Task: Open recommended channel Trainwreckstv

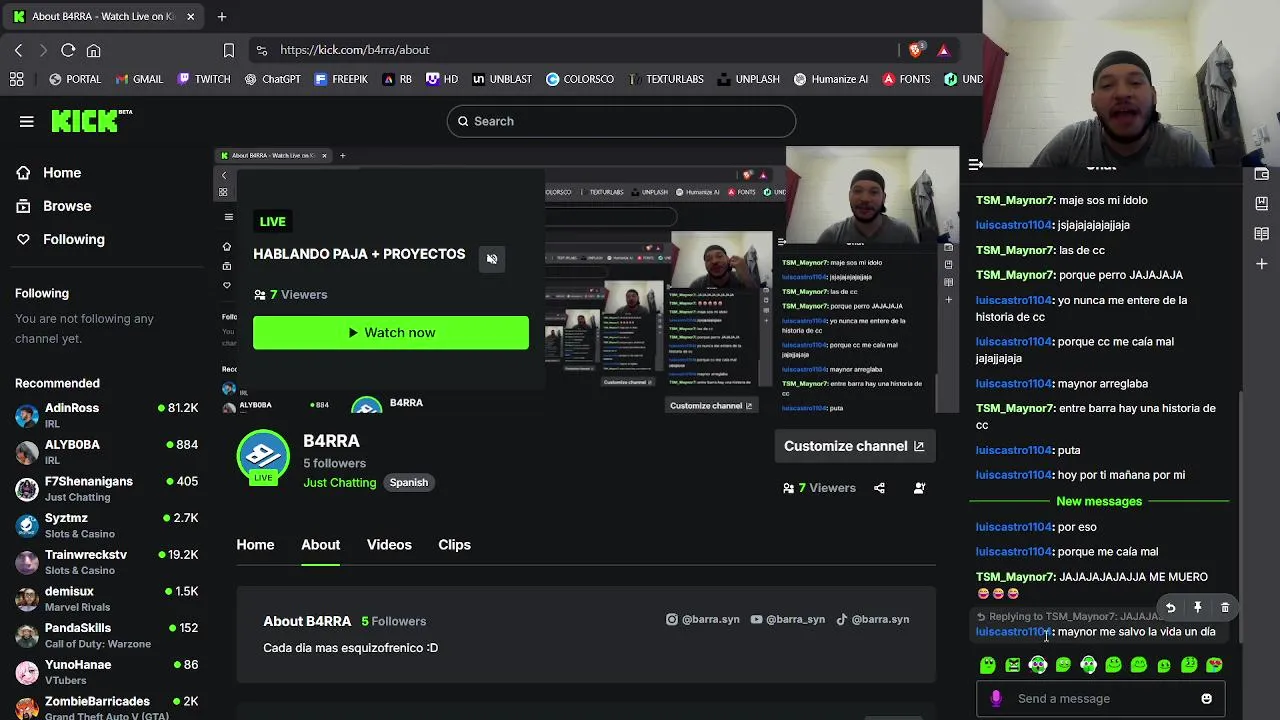Action: point(107,562)
